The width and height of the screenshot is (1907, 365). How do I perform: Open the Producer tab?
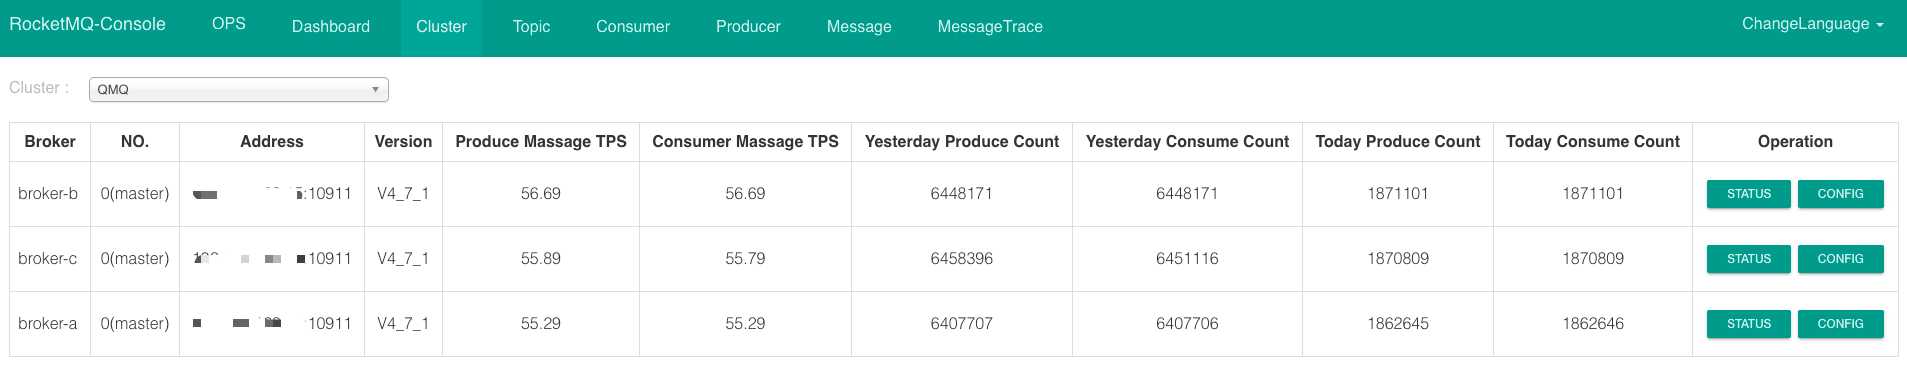(x=748, y=27)
